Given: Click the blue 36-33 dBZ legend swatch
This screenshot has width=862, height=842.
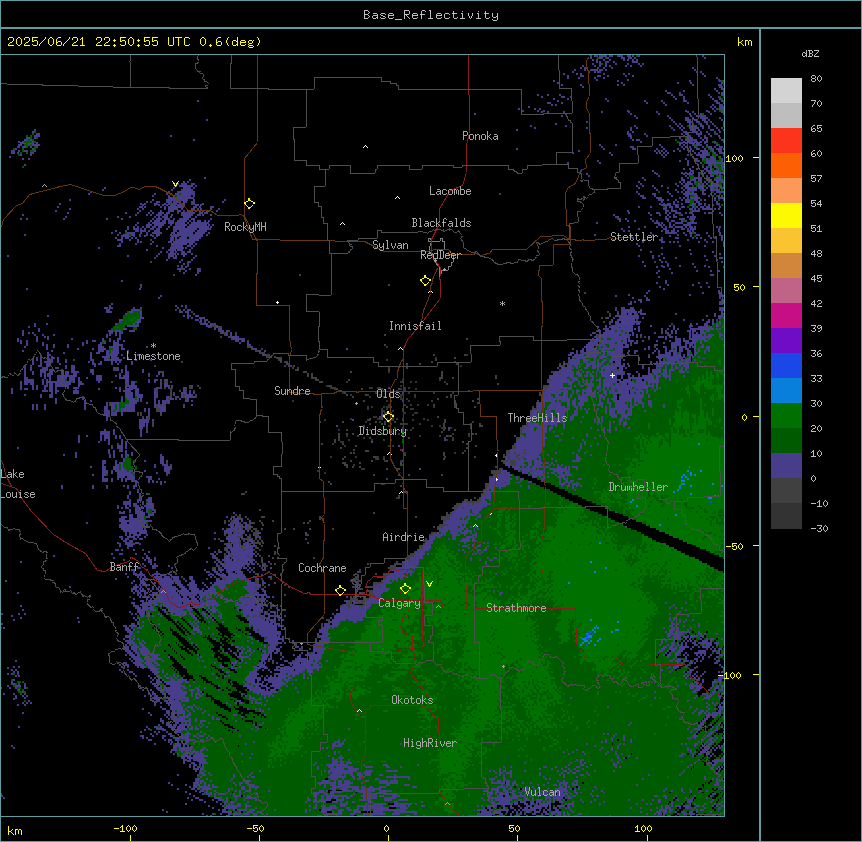Looking at the screenshot, I should 786,366.
